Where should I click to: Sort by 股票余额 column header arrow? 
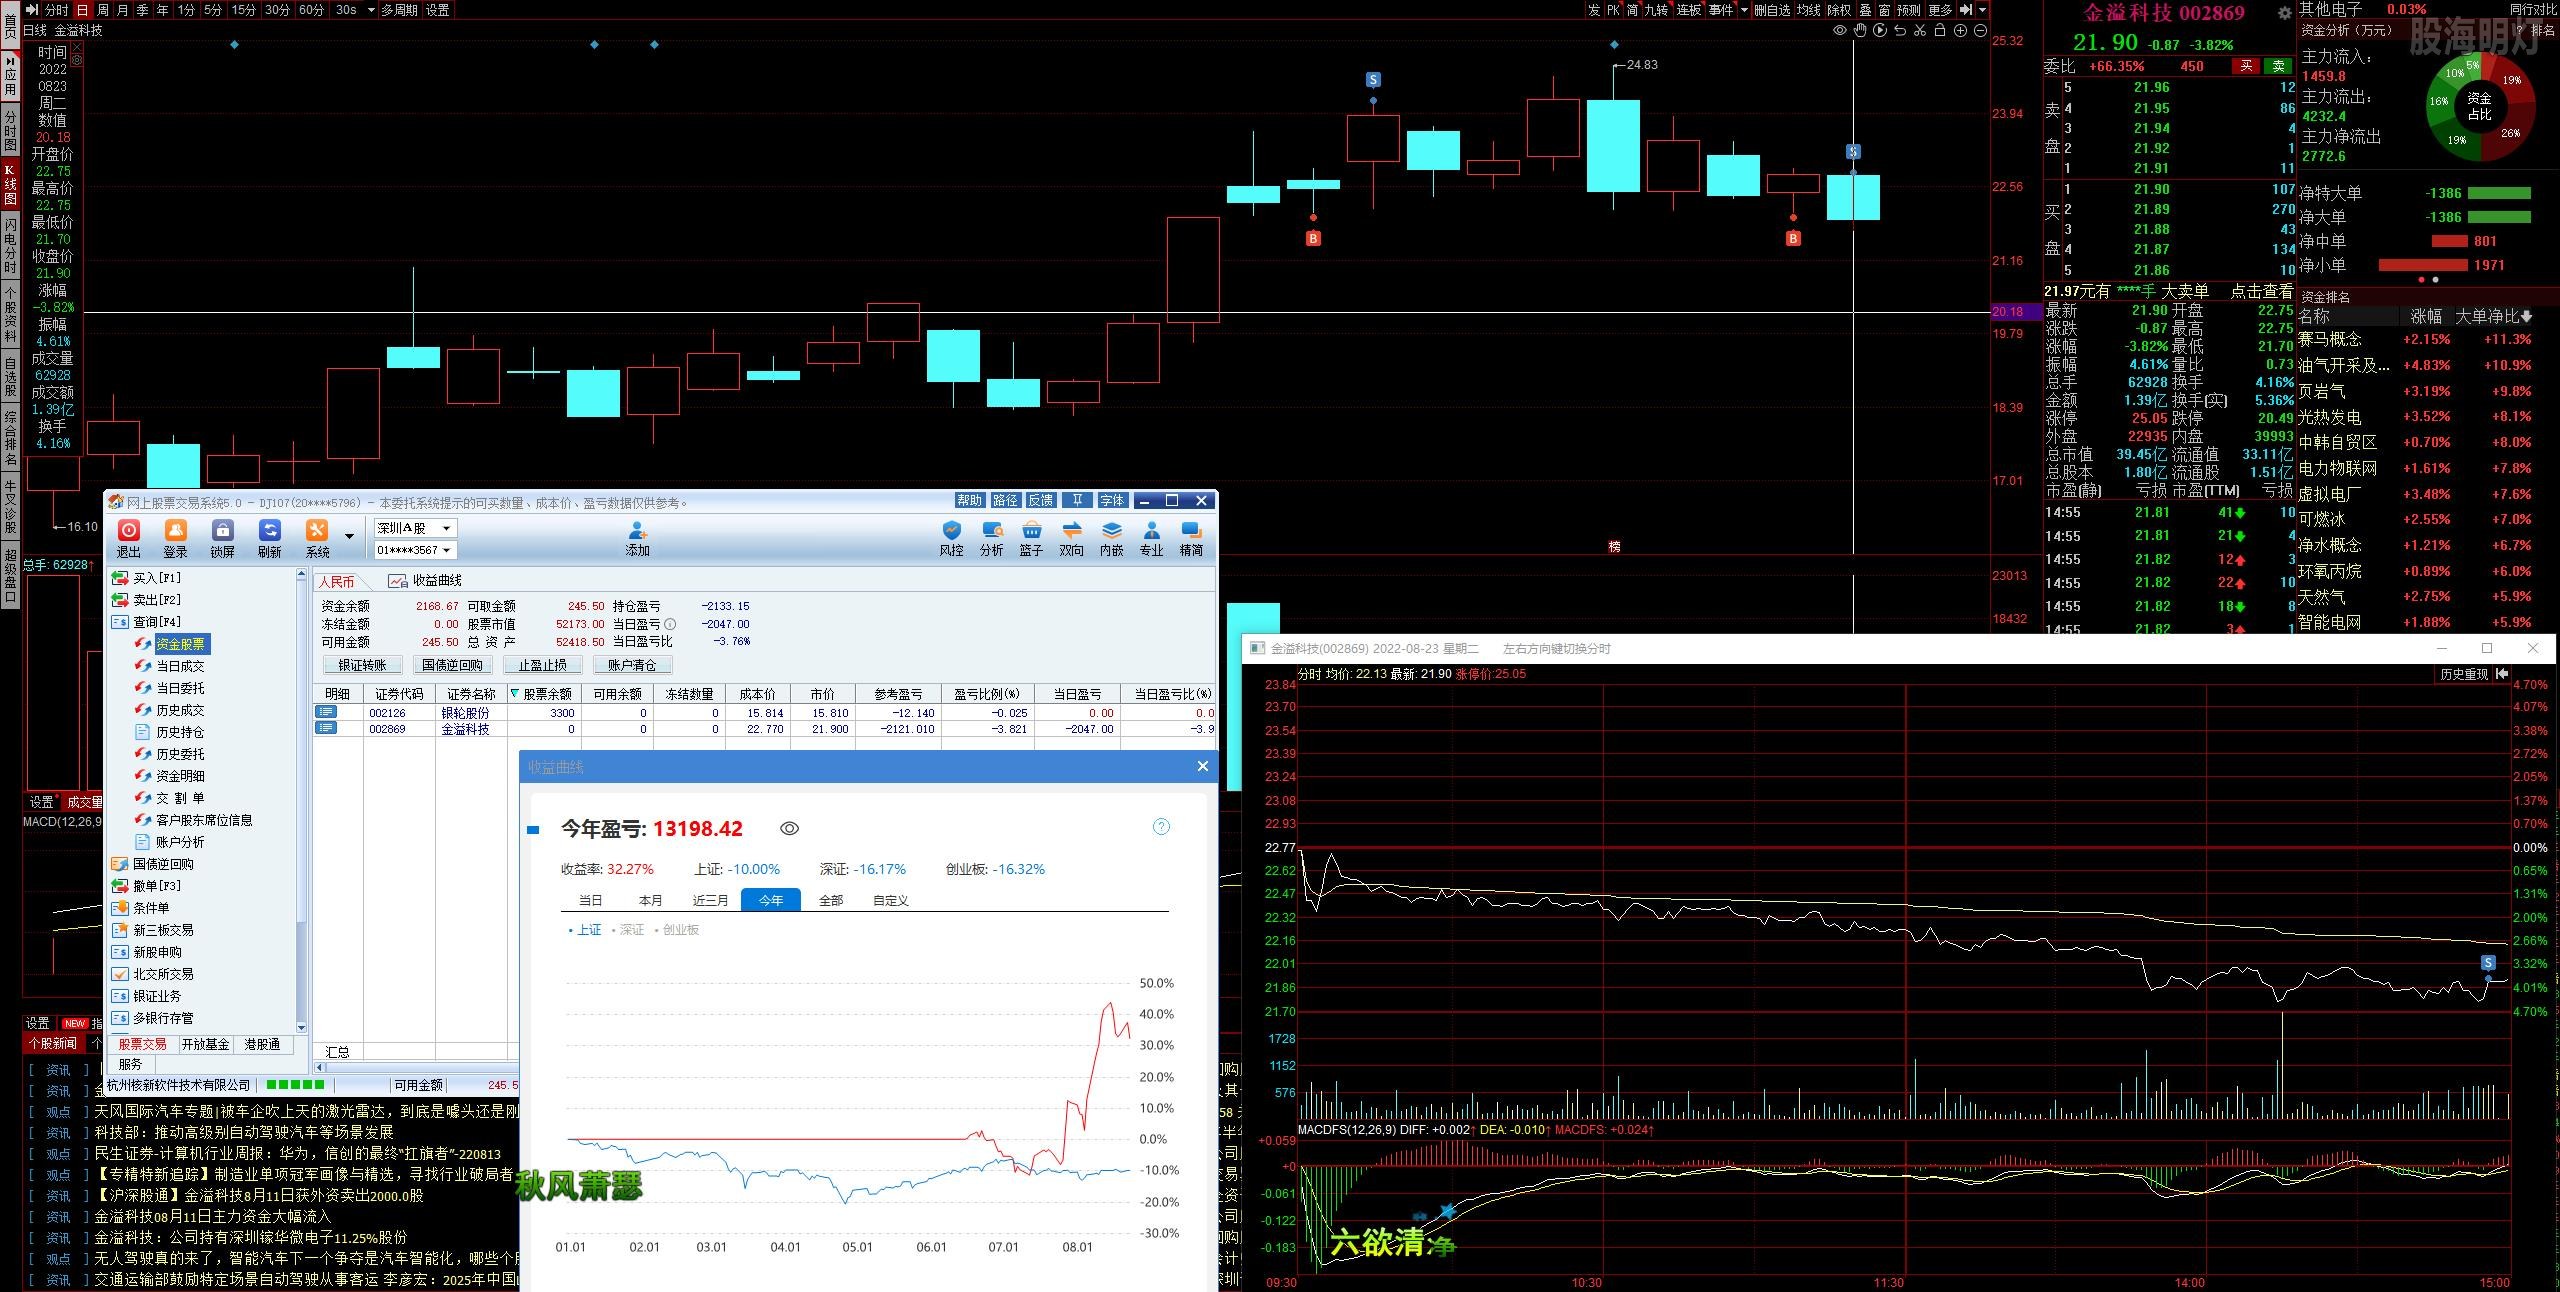click(x=516, y=694)
